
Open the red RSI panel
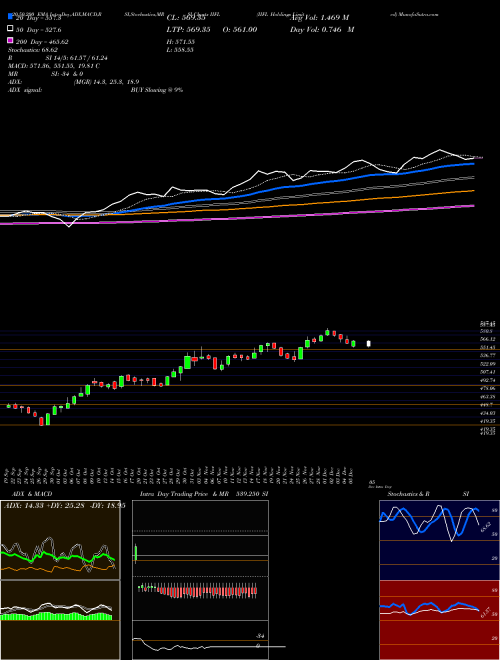(x=439, y=620)
